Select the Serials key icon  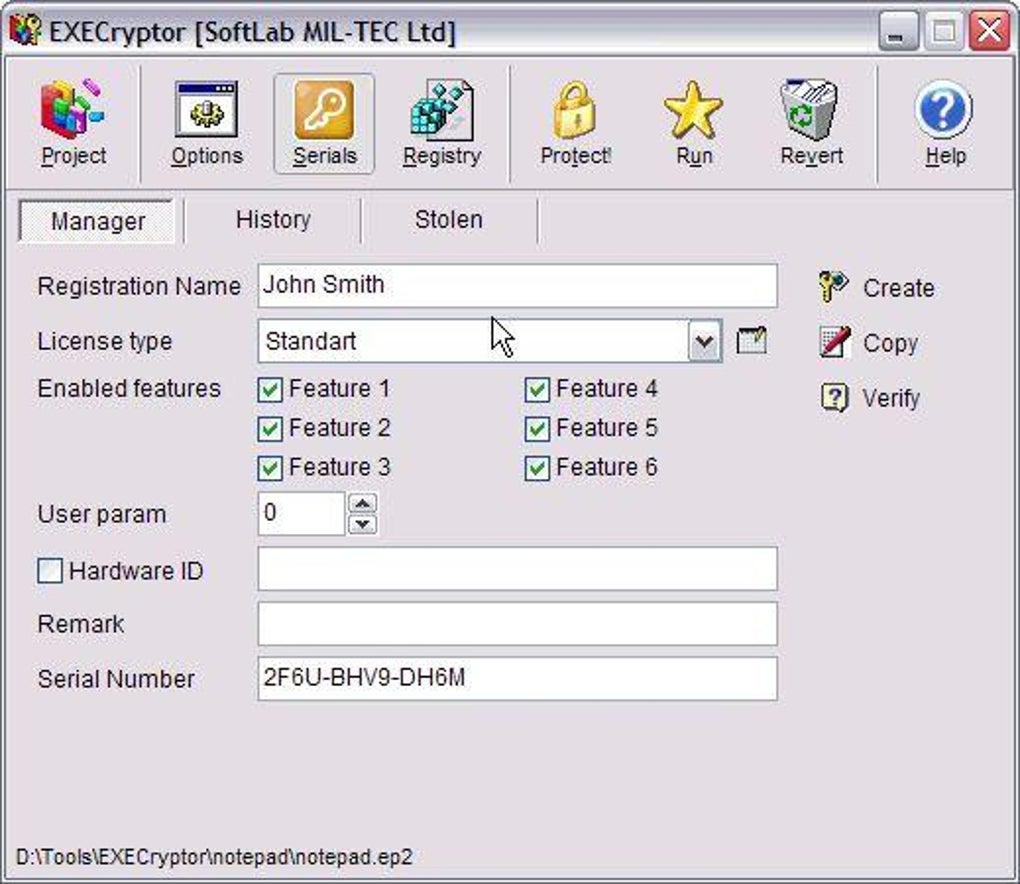[324, 109]
